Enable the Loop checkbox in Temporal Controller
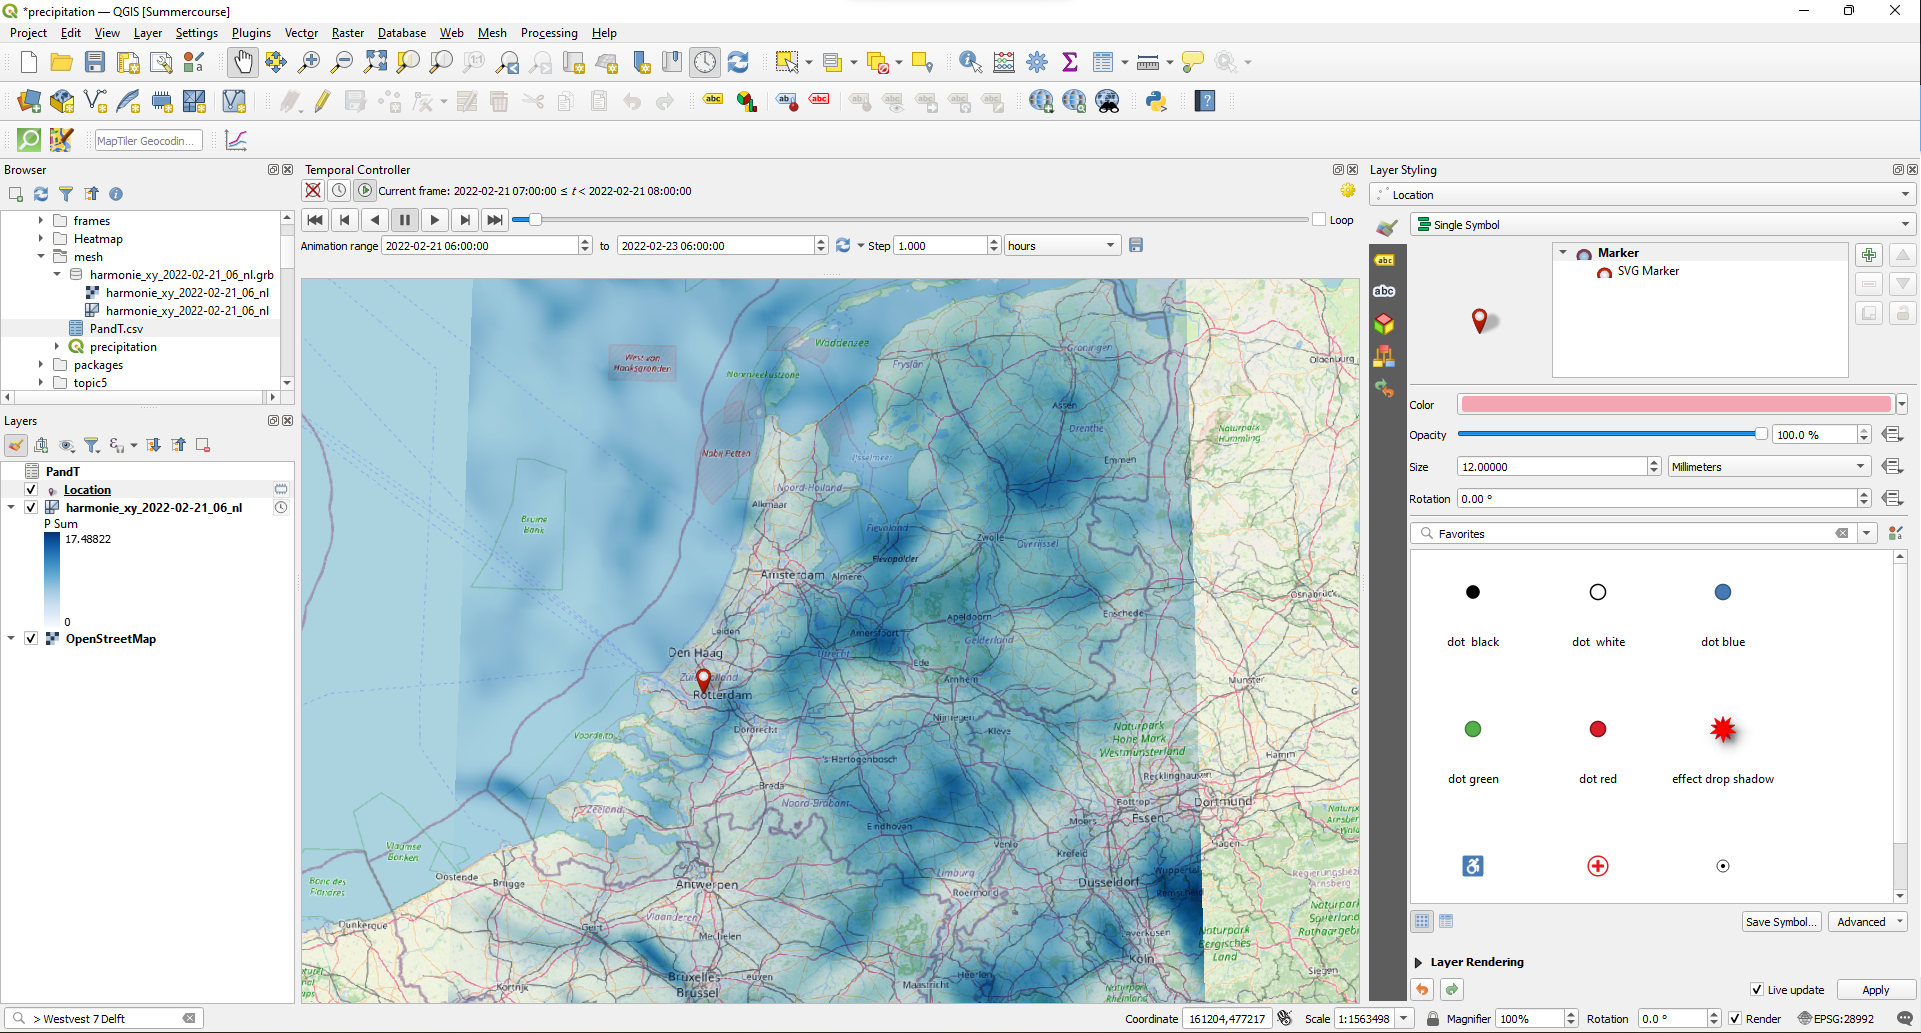1921x1033 pixels. [x=1319, y=219]
